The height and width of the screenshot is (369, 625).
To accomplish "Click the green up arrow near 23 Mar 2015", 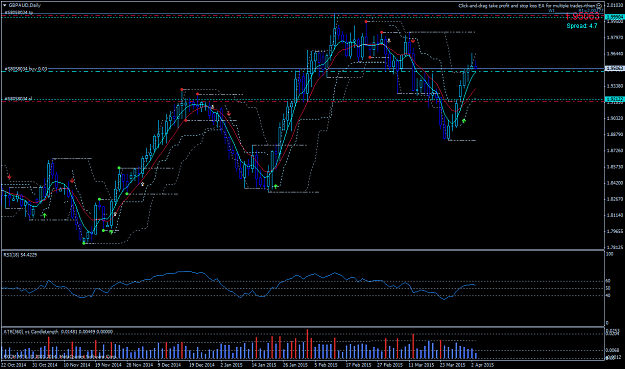I will tap(464, 120).
